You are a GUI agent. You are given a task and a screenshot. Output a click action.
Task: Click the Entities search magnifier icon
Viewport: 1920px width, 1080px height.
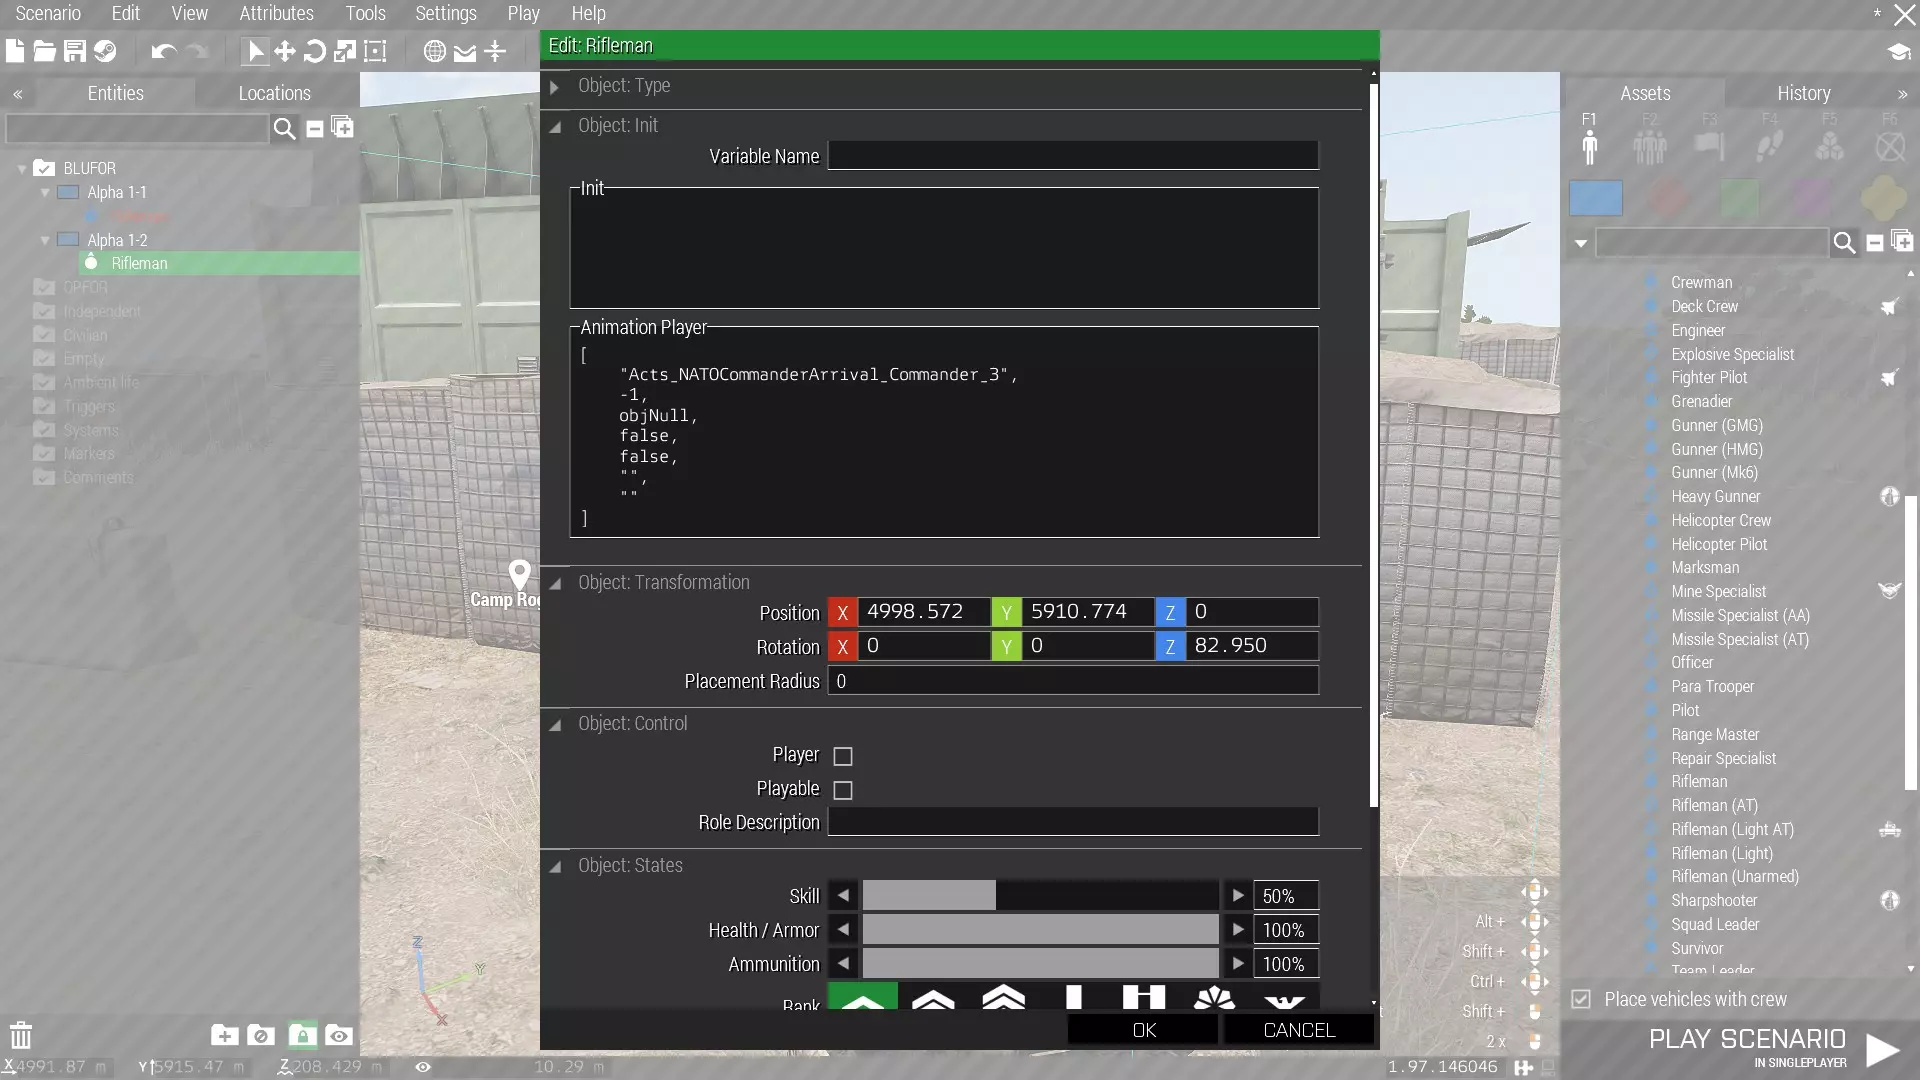pyautogui.click(x=284, y=128)
